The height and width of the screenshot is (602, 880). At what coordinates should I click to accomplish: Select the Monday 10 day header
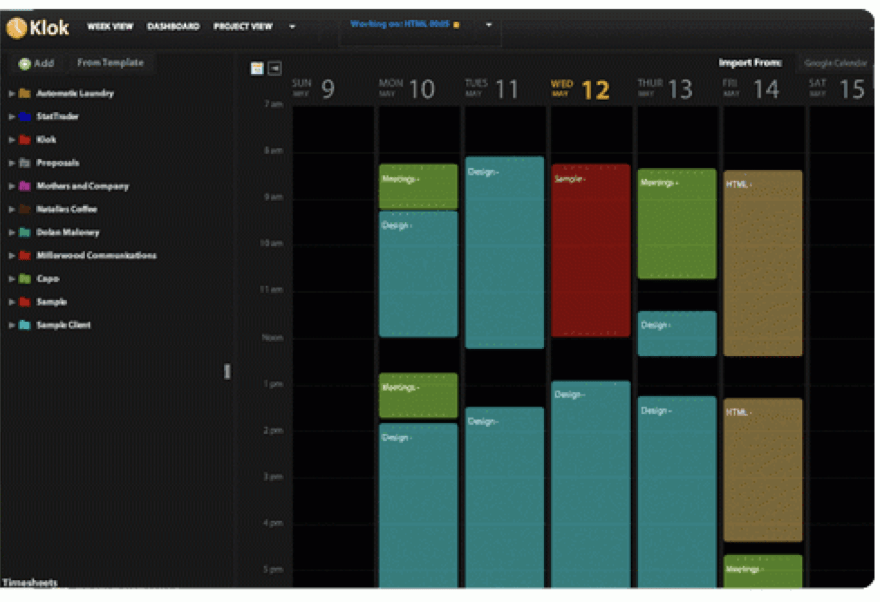click(406, 89)
